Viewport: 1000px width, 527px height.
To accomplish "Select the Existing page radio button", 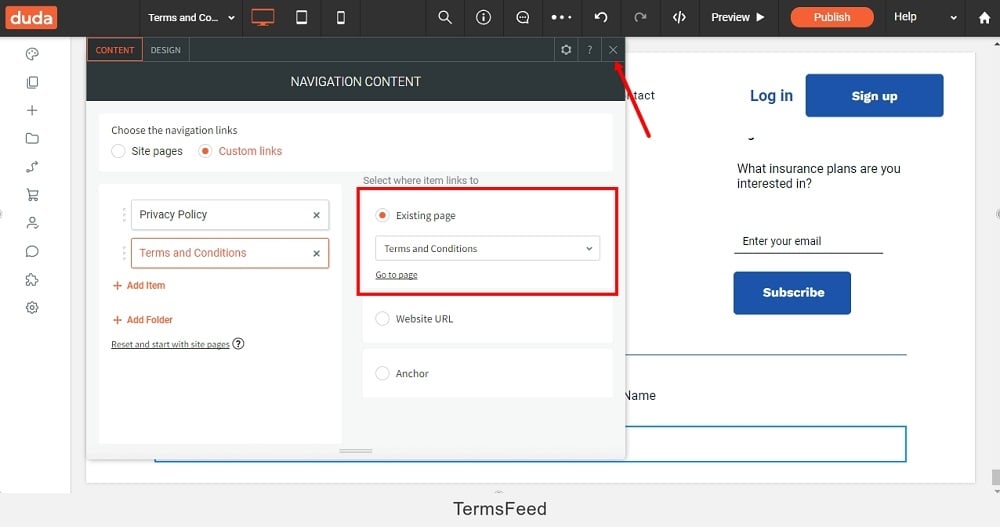I will [382, 215].
